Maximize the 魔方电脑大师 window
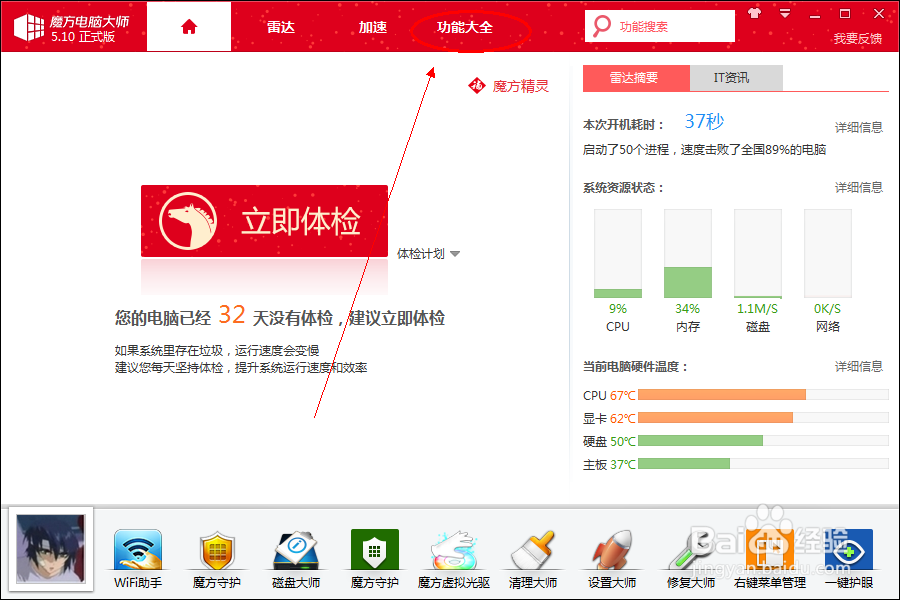This screenshot has width=900, height=600. coord(845,13)
